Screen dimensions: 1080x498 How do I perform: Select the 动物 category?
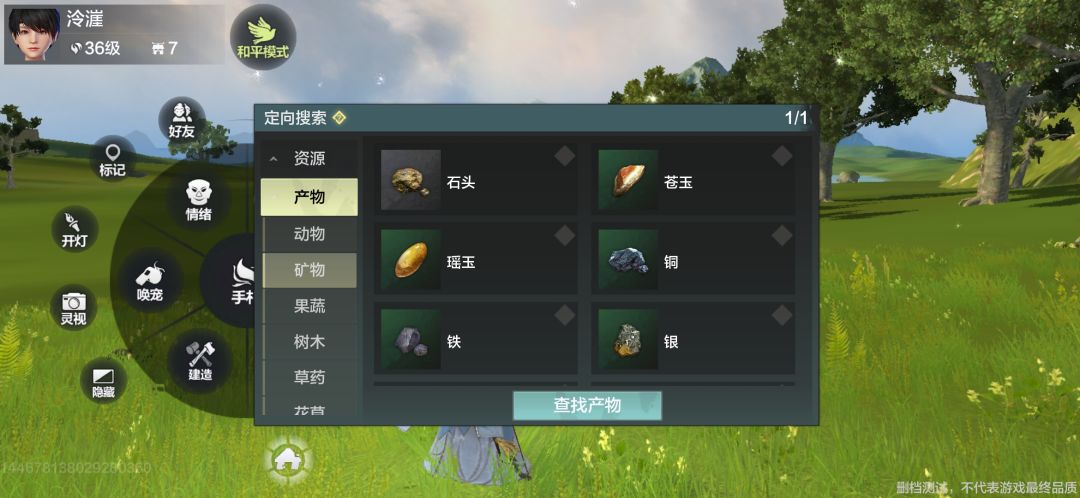point(309,234)
